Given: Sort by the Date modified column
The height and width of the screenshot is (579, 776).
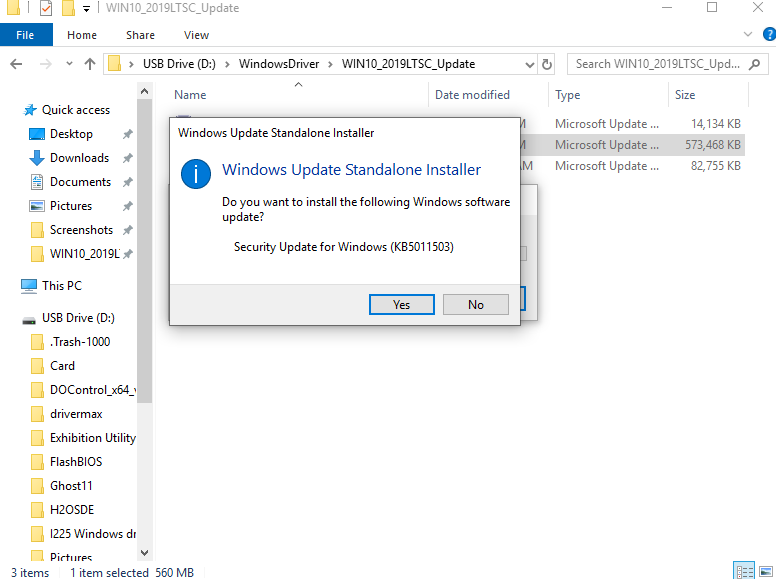Looking at the screenshot, I should tap(472, 95).
